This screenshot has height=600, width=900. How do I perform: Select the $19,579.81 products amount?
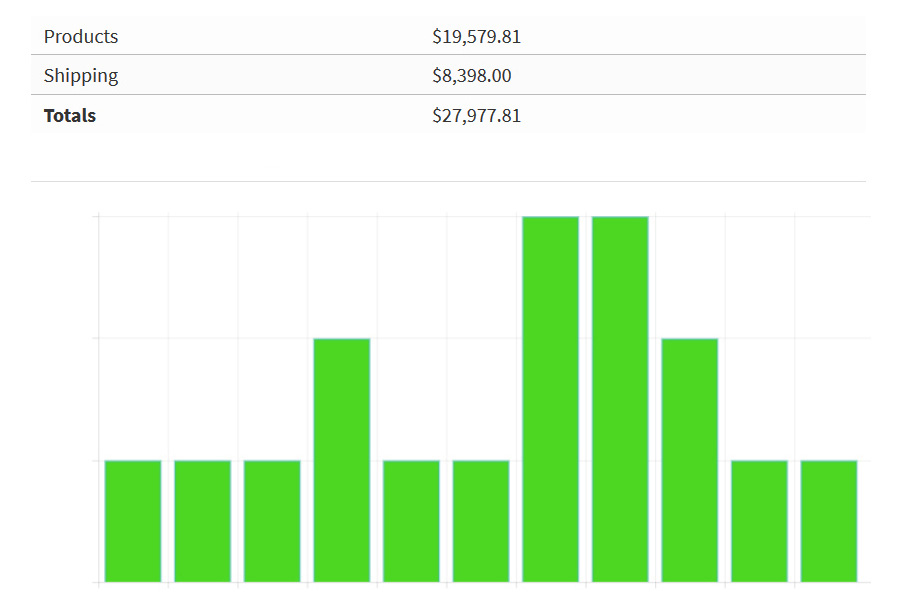tap(476, 37)
